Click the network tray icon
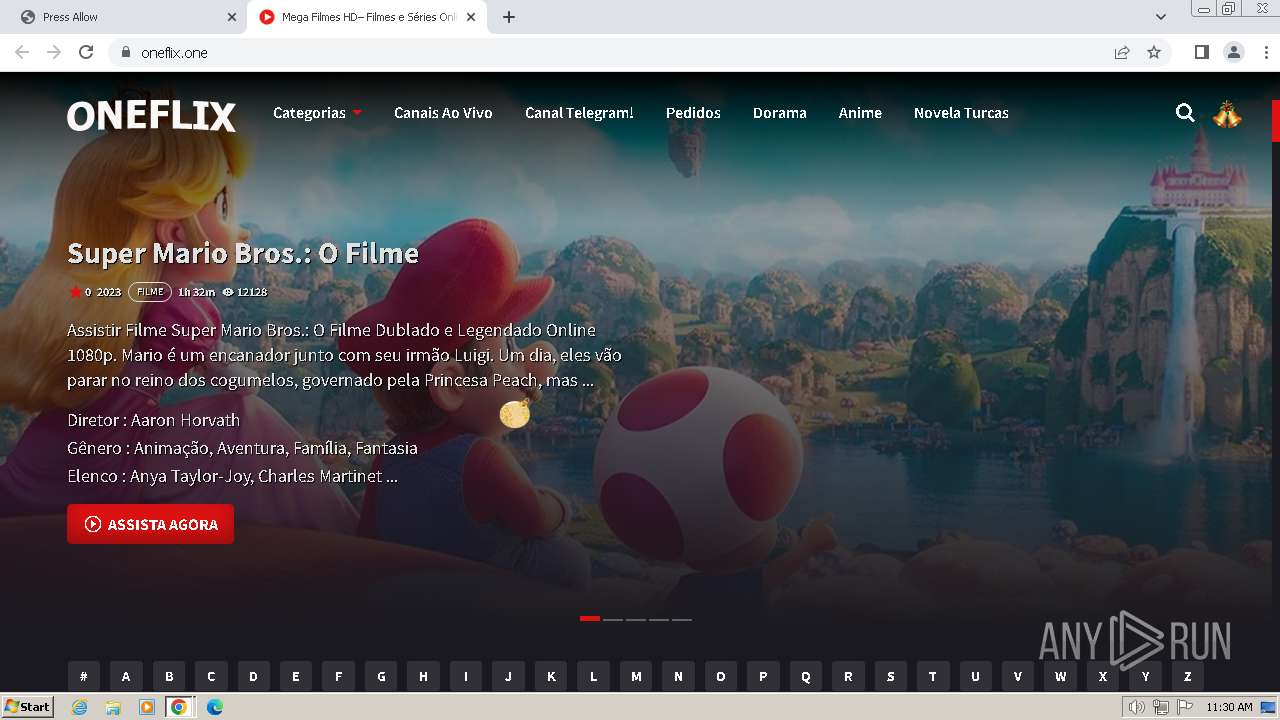This screenshot has width=1280, height=720. click(1161, 707)
